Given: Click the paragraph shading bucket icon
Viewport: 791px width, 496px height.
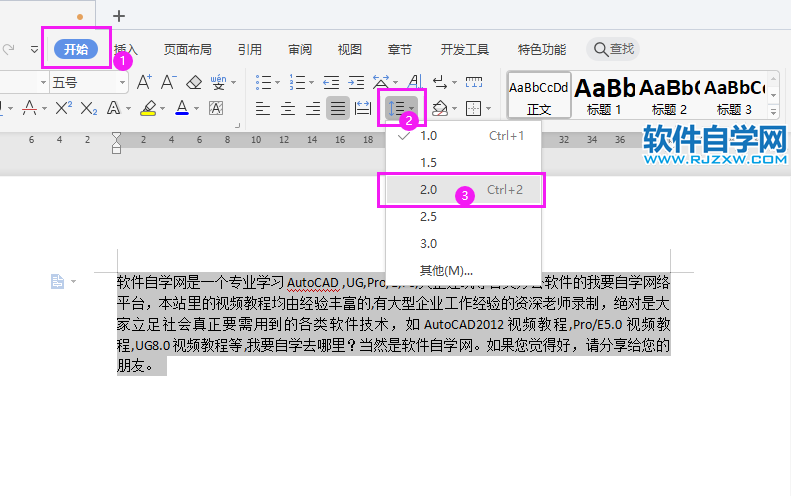Looking at the screenshot, I should tap(440, 108).
